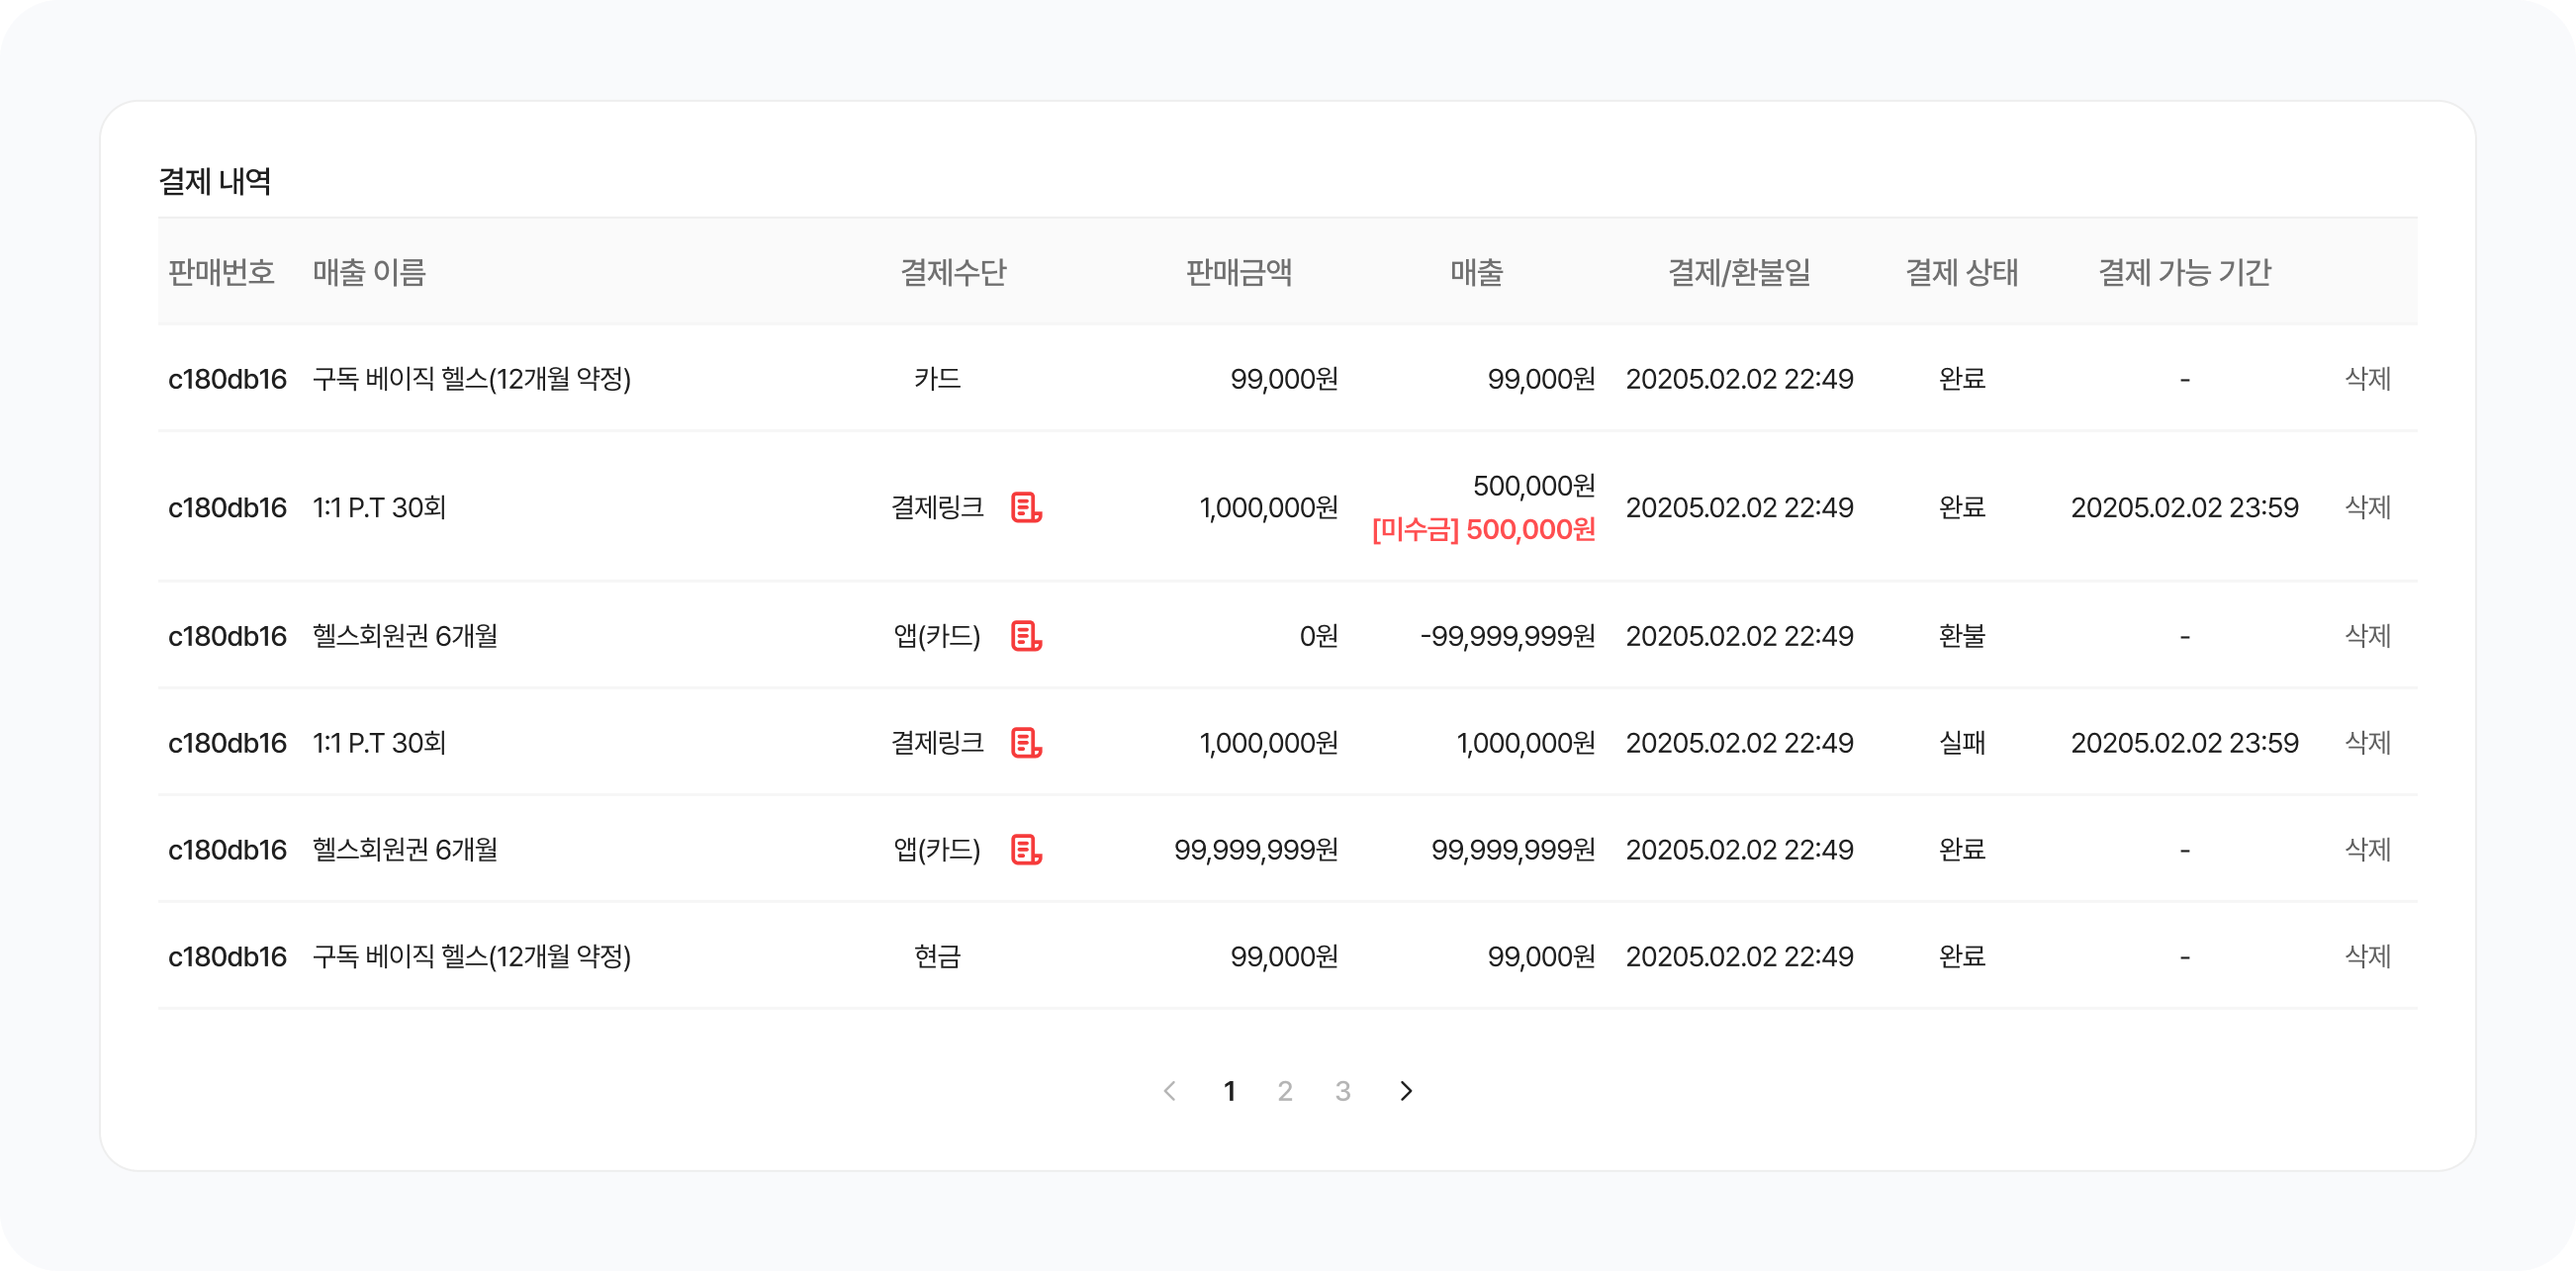This screenshot has height=1271, width=2576.
Task: Switch to page 2 in pagination
Action: tap(1285, 1091)
